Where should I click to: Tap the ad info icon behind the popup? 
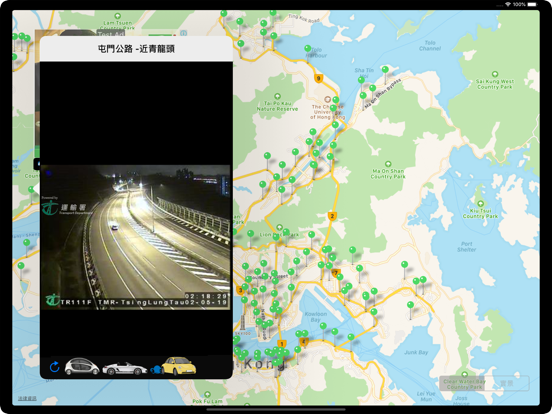click(x=183, y=33)
